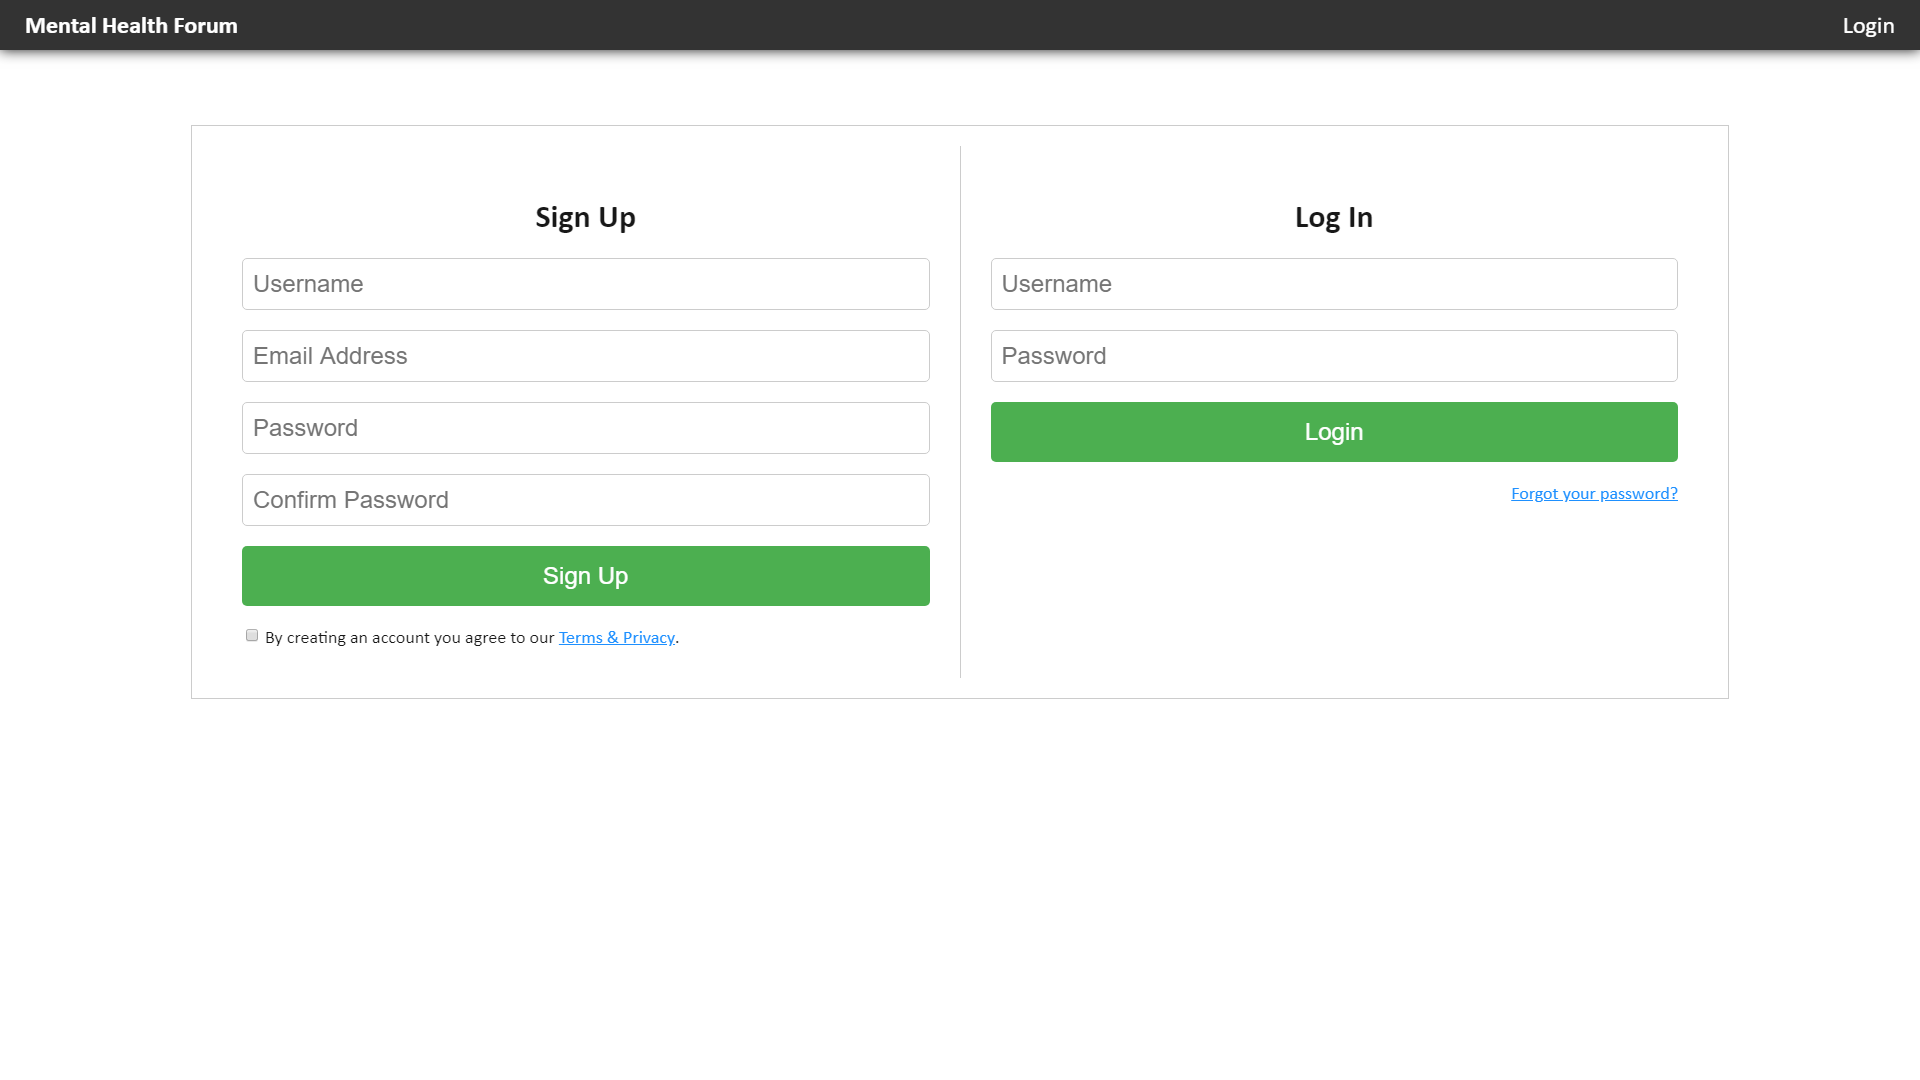The image size is (1920, 1080).
Task: Click the Log In Password field
Action: (x=1333, y=356)
